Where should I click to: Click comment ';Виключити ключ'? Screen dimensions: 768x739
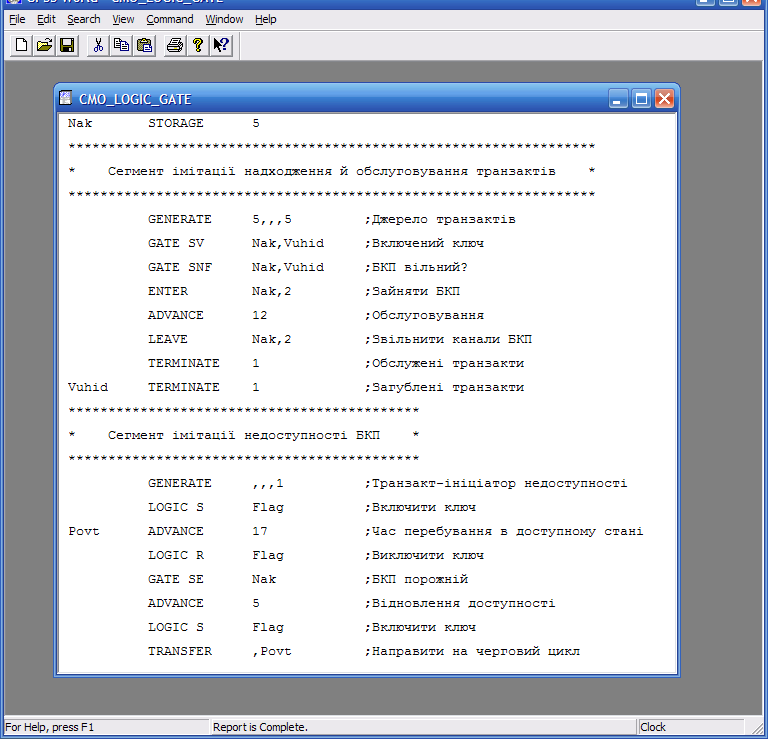pyautogui.click(x=424, y=555)
